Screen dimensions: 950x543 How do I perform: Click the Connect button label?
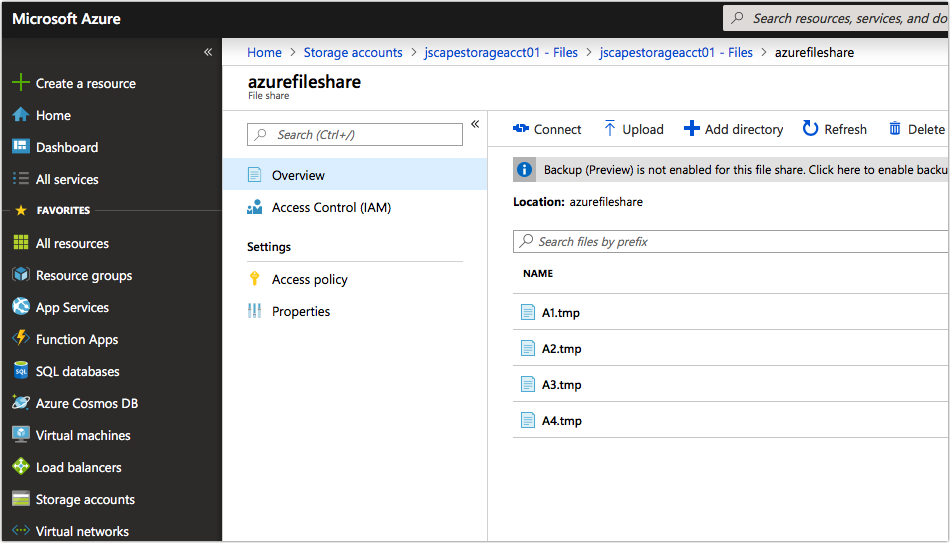[x=557, y=129]
